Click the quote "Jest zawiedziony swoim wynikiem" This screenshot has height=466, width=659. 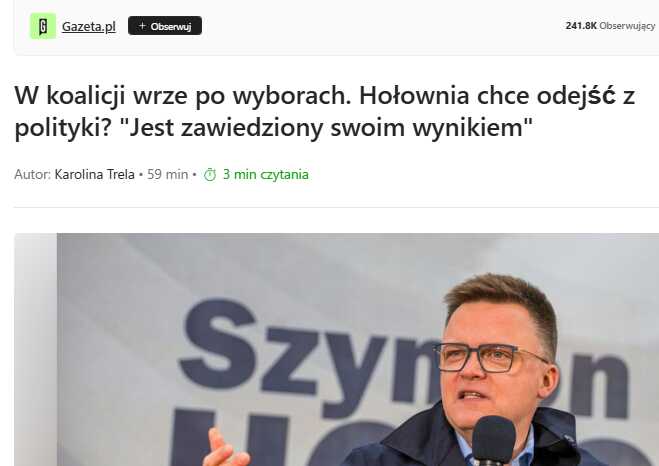point(326,128)
